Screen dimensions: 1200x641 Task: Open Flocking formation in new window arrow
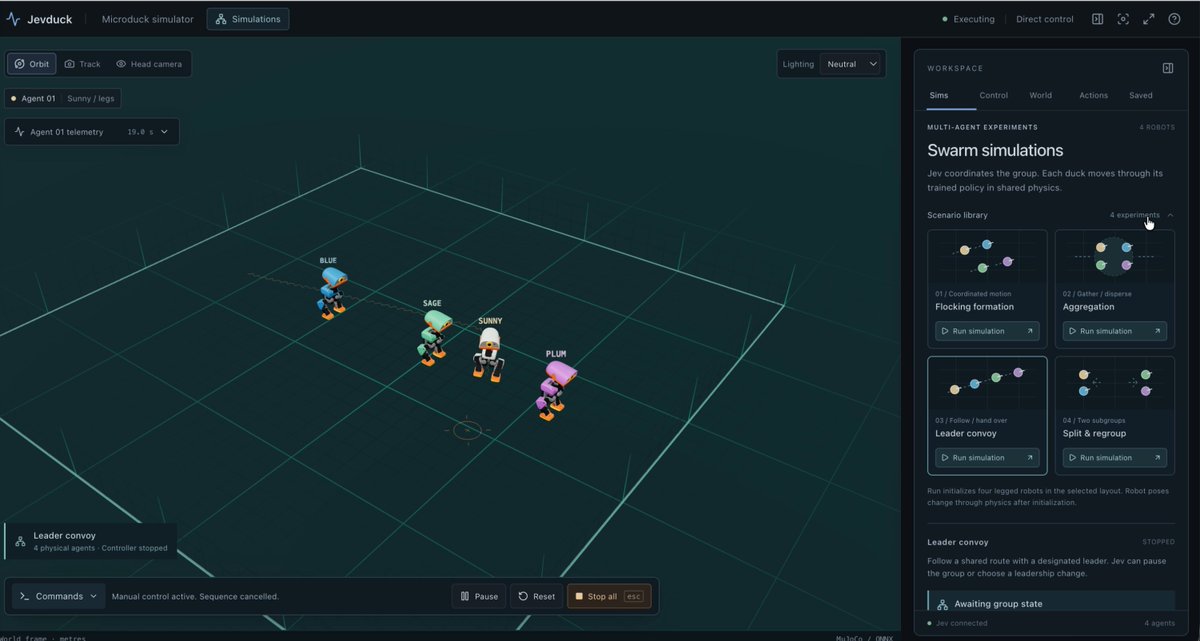tap(1029, 331)
